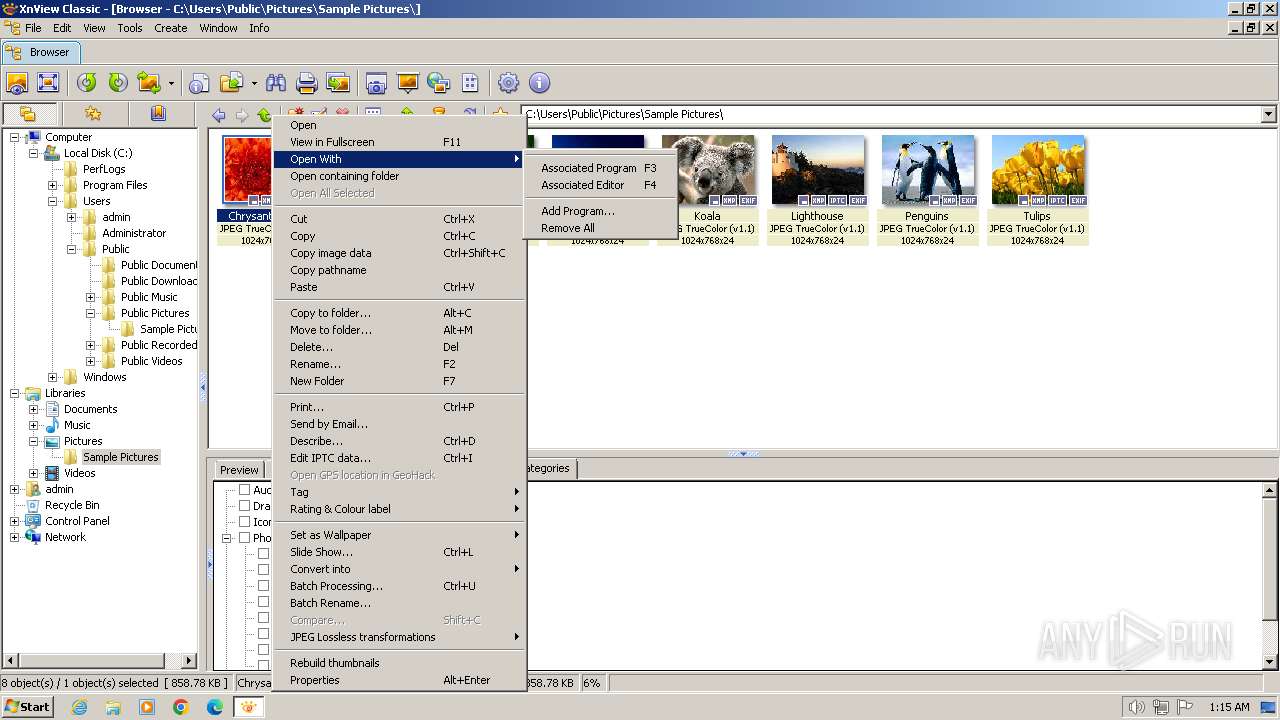Select 'Rebuild thumbnails' context item
Image resolution: width=1280 pixels, height=720 pixels.
point(399,663)
